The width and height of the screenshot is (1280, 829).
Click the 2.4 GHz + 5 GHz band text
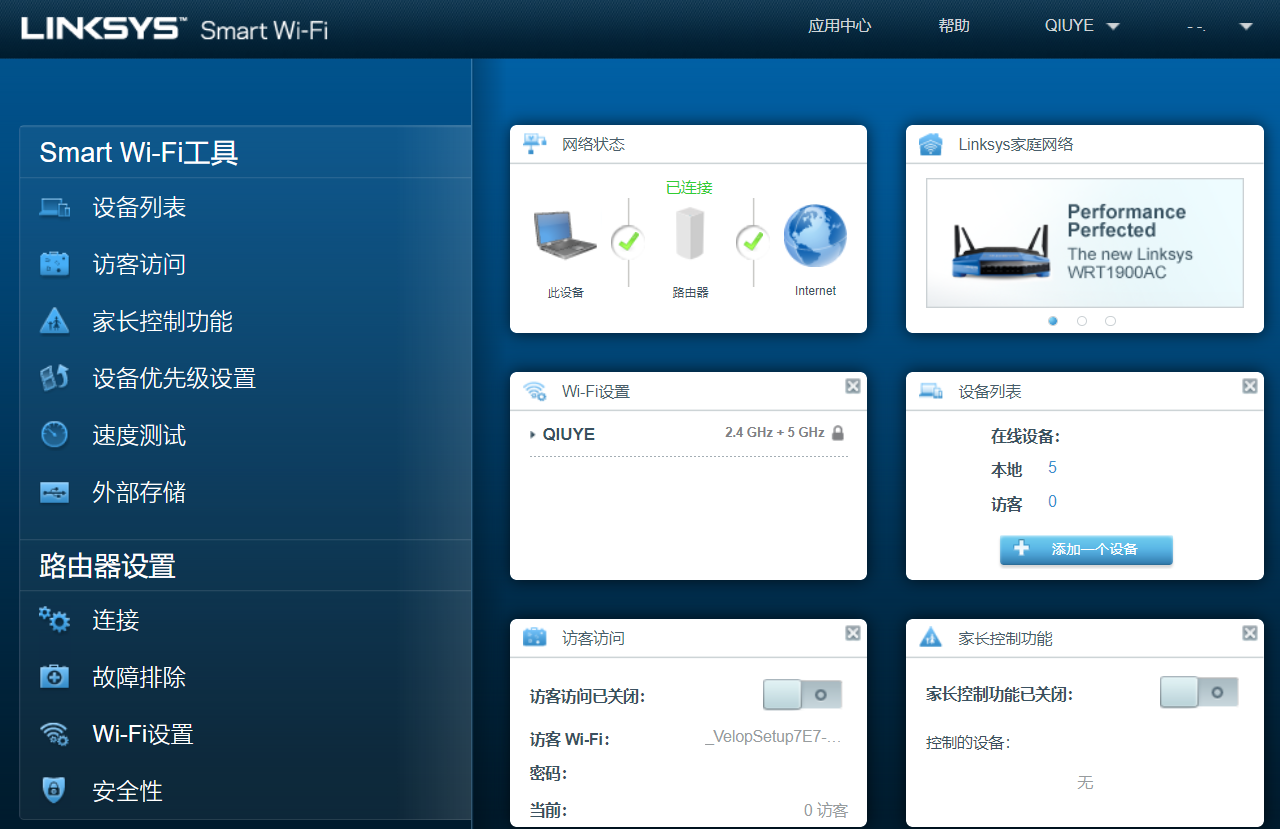[775, 433]
